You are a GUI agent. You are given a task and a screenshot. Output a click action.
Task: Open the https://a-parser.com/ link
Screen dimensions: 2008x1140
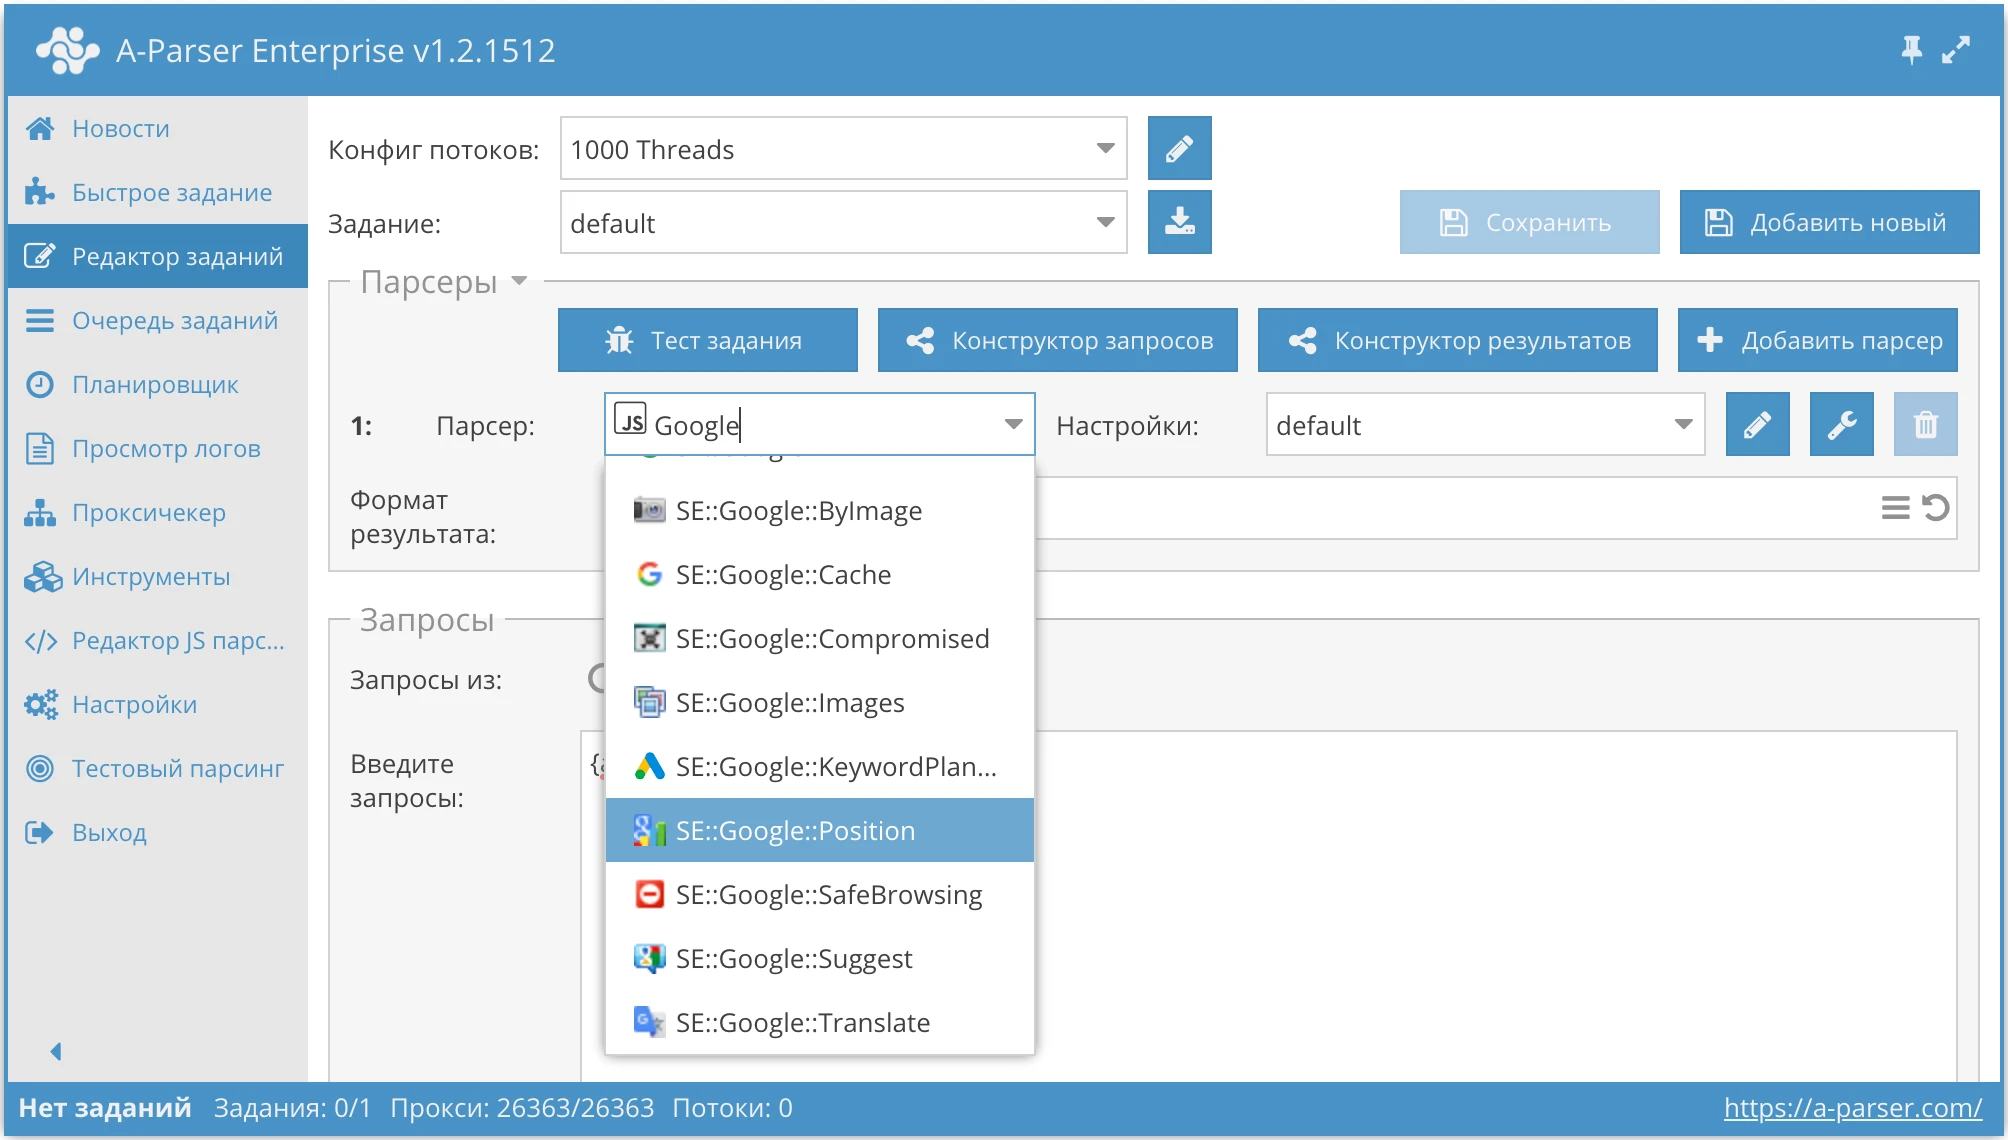[x=1852, y=1107]
